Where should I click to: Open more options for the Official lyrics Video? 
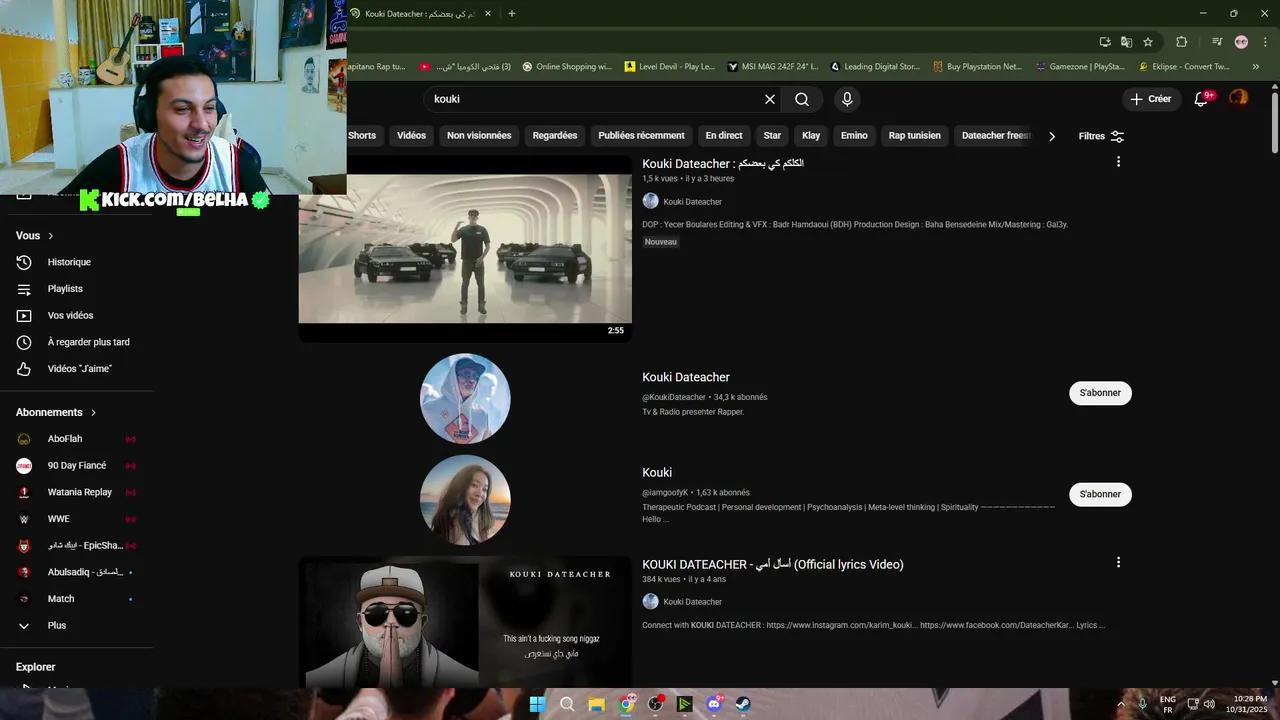click(x=1118, y=563)
